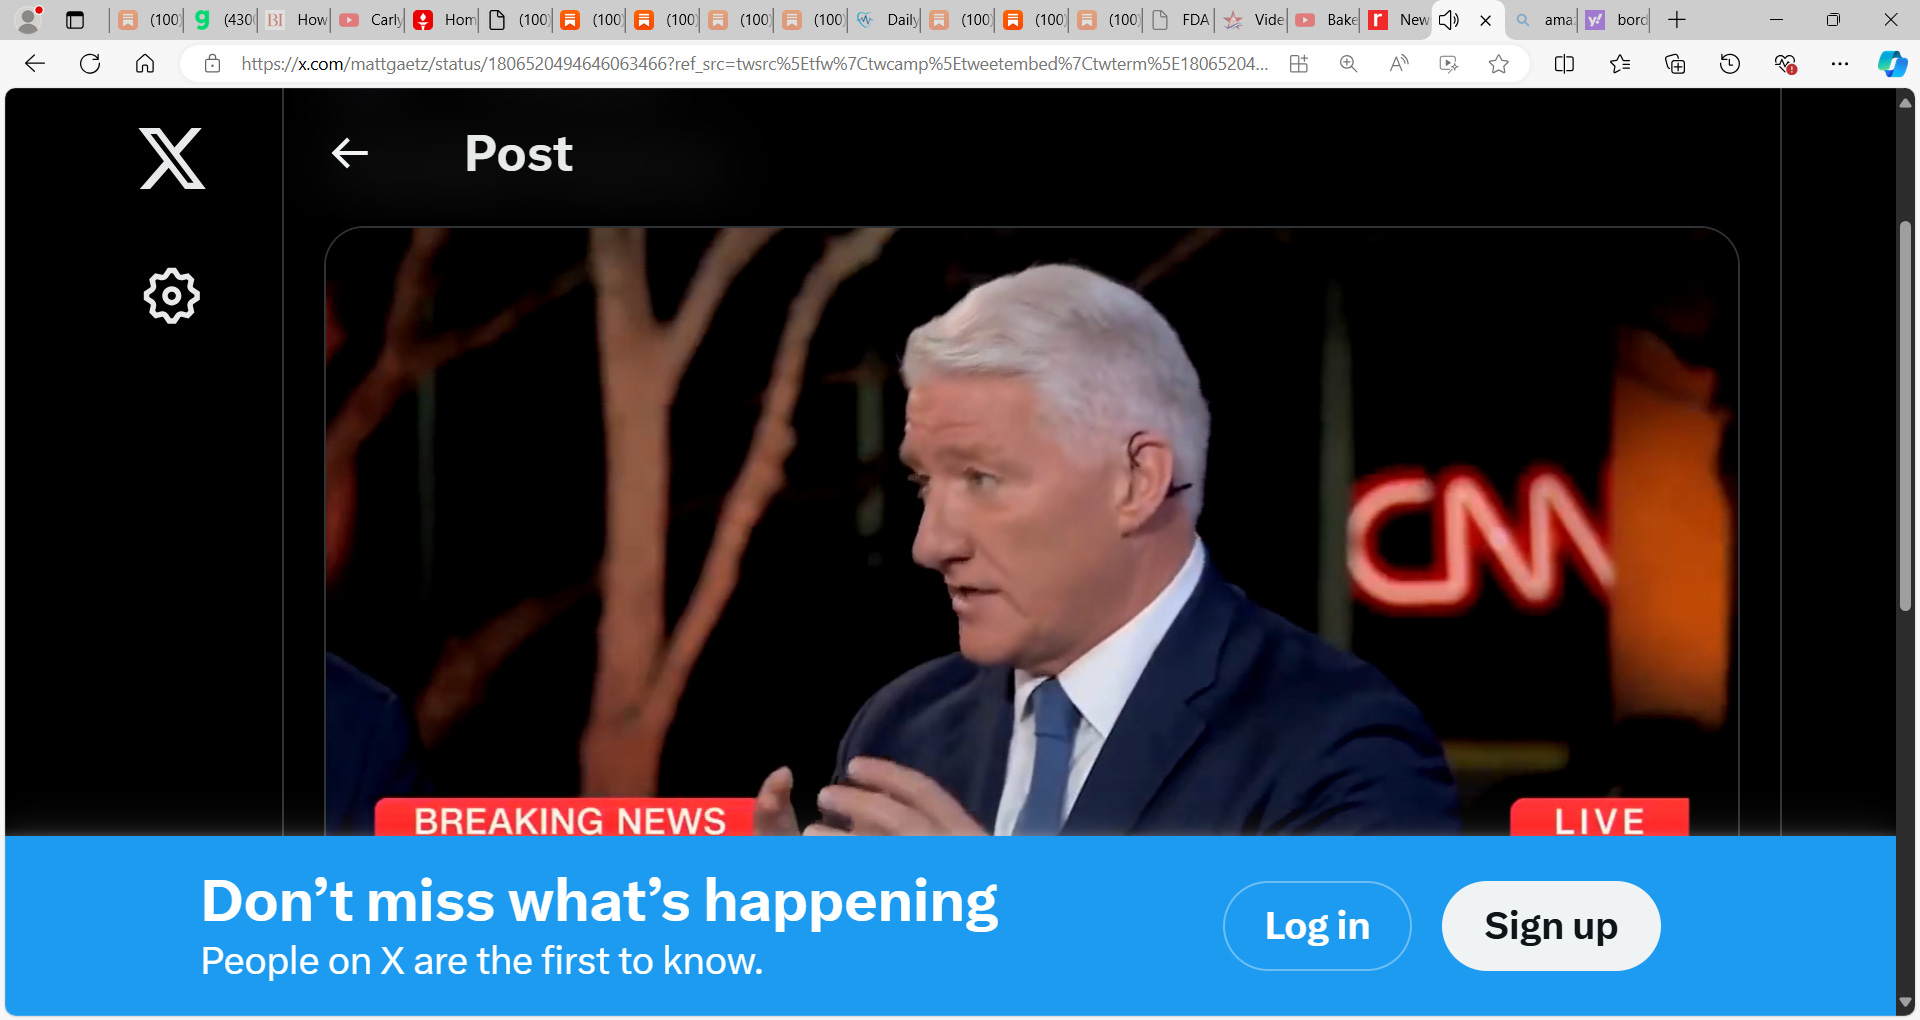Screen dimensions: 1920x1020
Task: Click the video enhance icon in the address bar
Action: tap(1449, 64)
